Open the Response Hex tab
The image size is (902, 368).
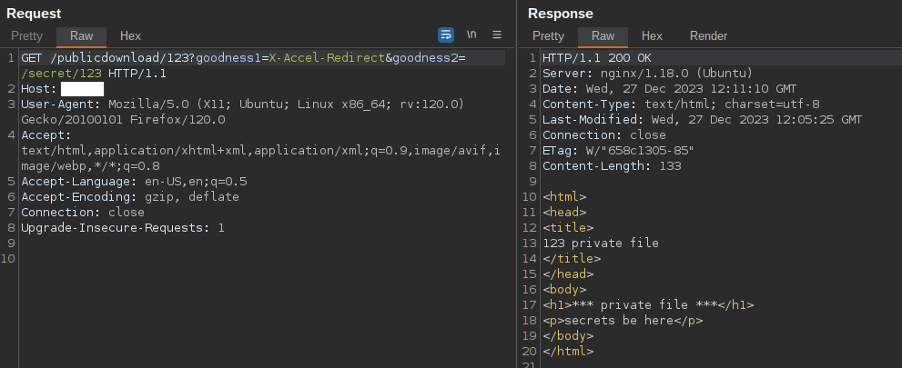pos(652,36)
